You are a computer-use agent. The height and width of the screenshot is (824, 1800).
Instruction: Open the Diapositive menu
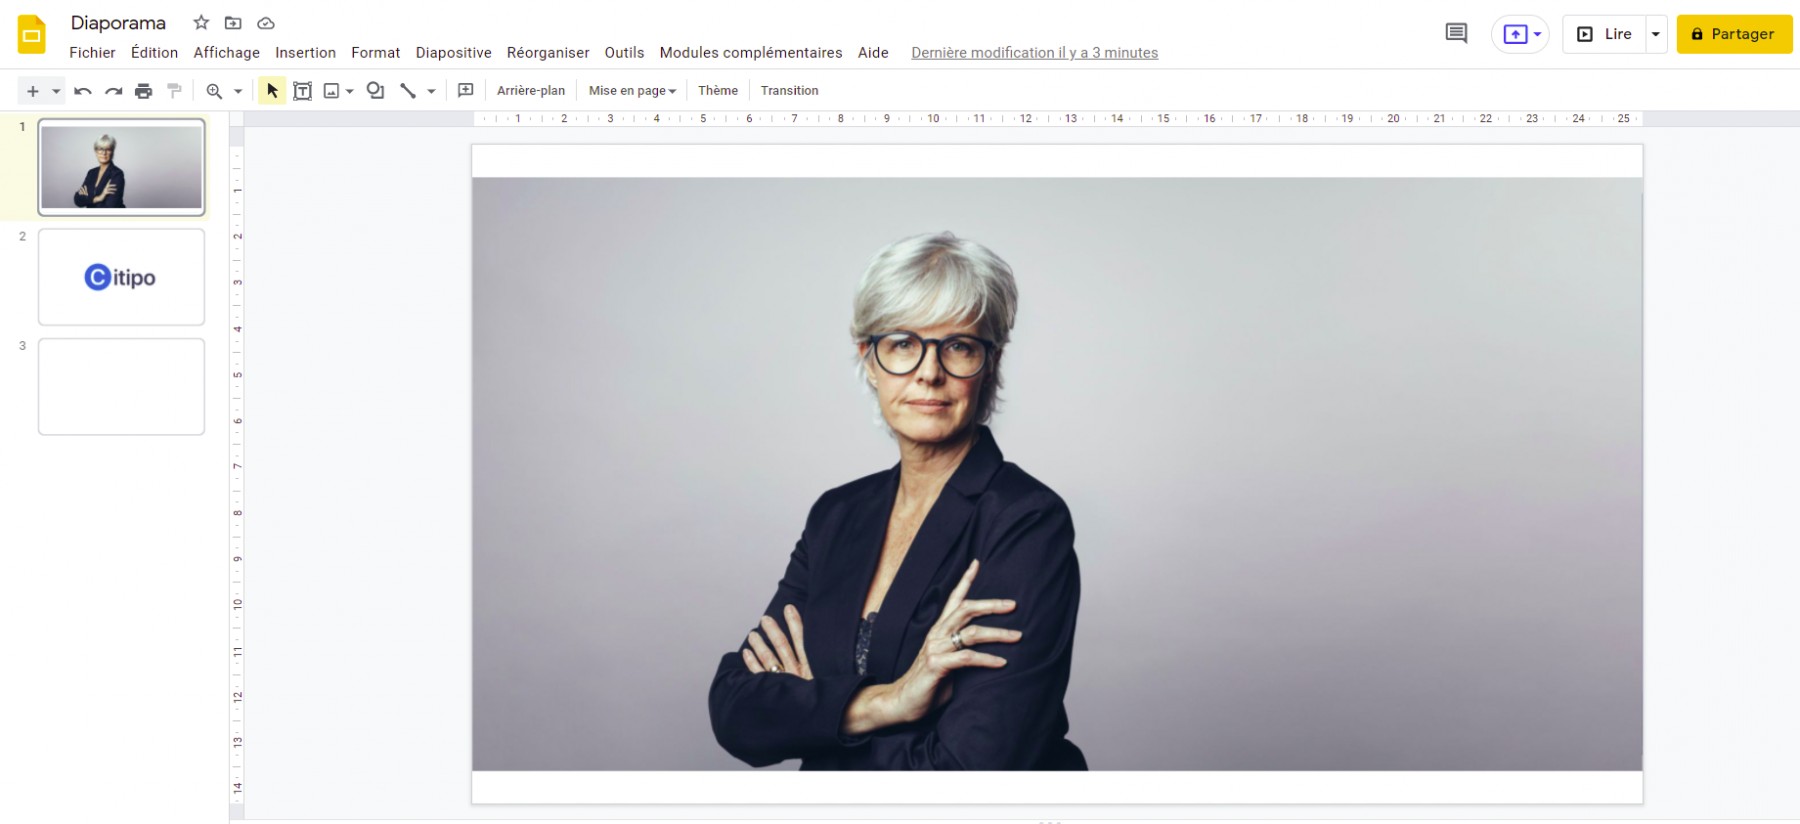[x=453, y=53]
